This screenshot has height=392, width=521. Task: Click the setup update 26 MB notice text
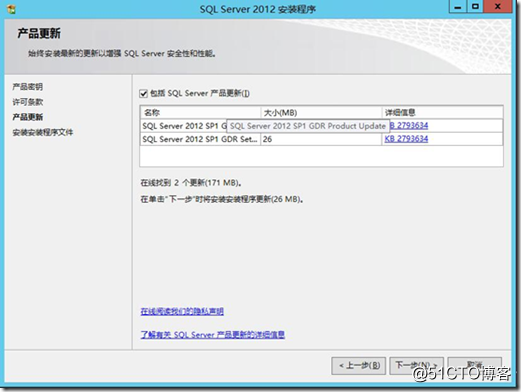point(222,199)
